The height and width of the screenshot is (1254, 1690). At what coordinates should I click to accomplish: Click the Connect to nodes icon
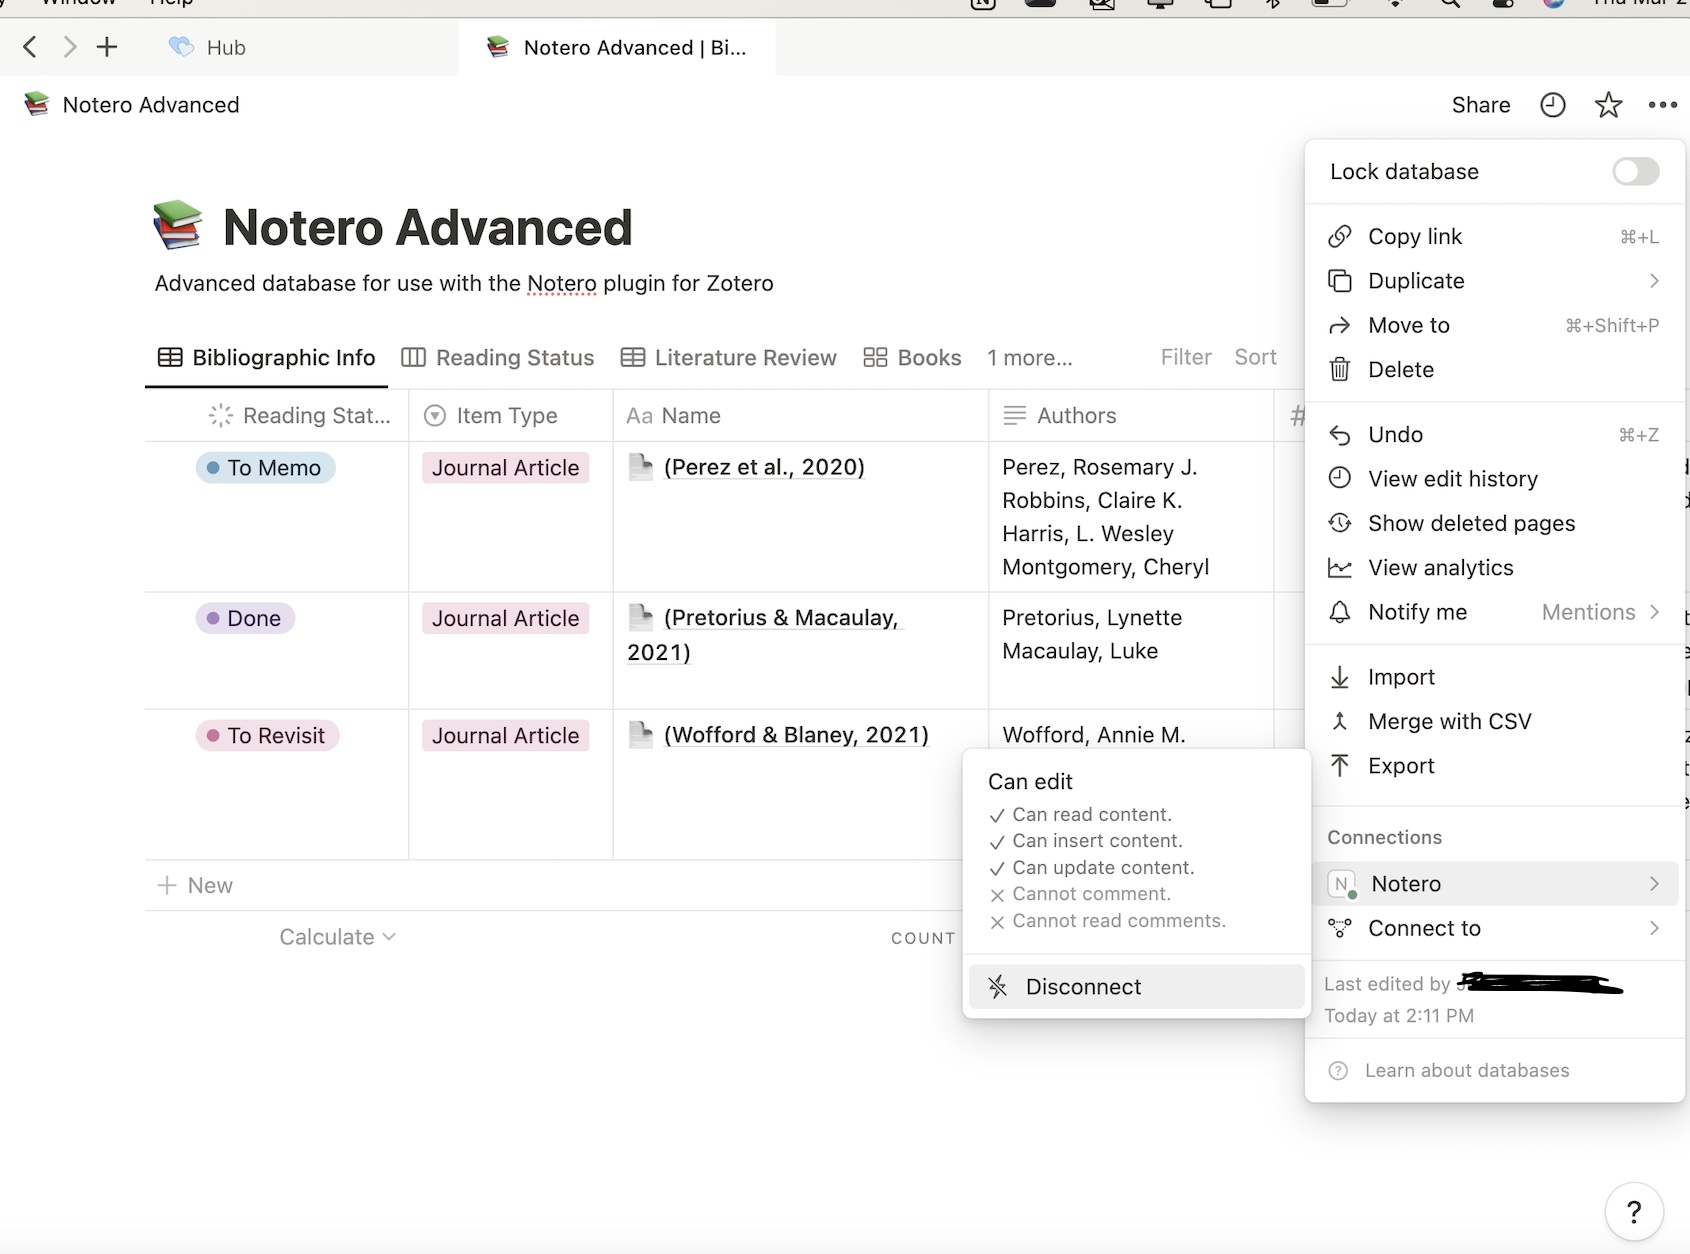tap(1340, 928)
